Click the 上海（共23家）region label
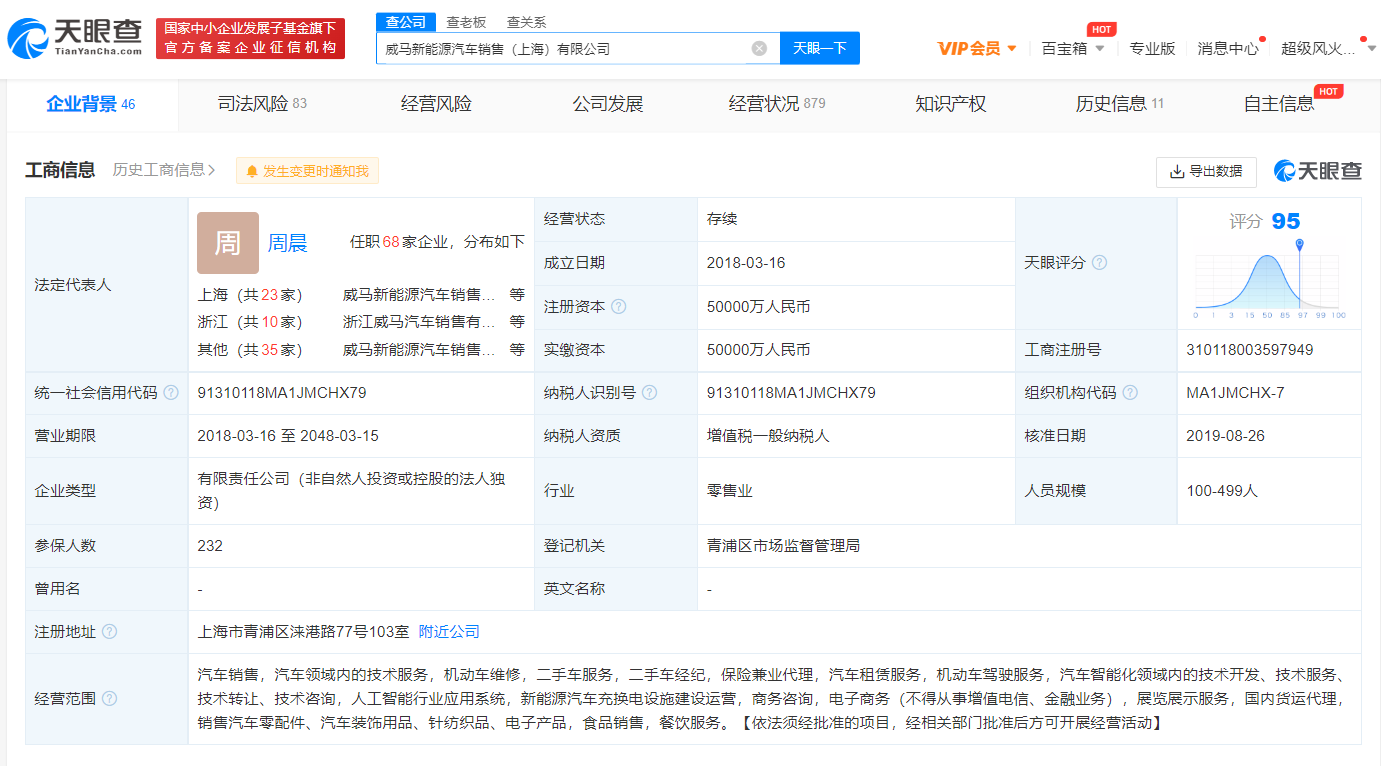 tap(250, 295)
